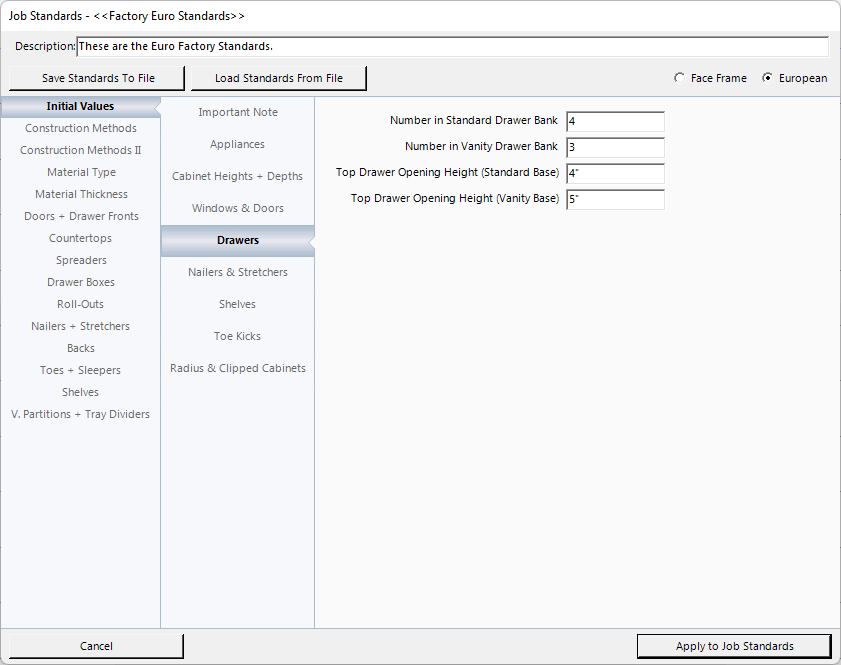Click Save Standards To File button
This screenshot has height=665, width=841.
pos(98,78)
